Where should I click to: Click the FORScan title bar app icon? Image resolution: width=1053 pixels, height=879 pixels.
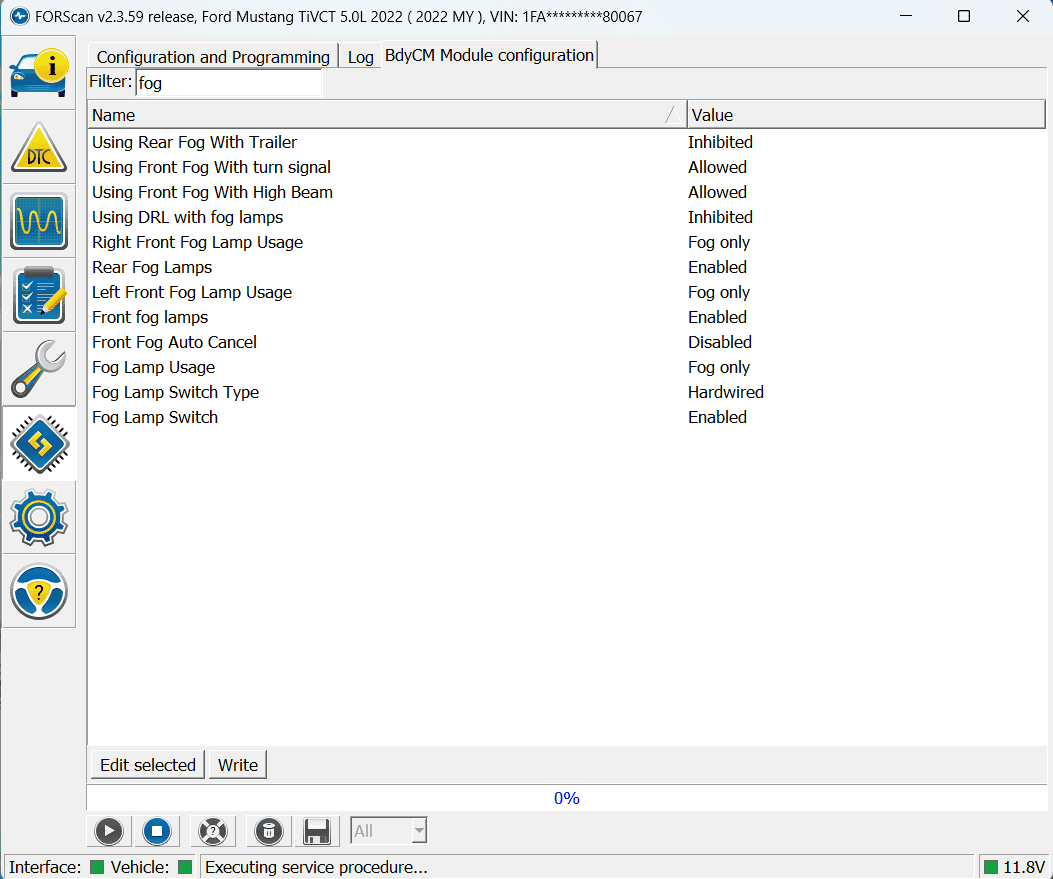pos(19,16)
